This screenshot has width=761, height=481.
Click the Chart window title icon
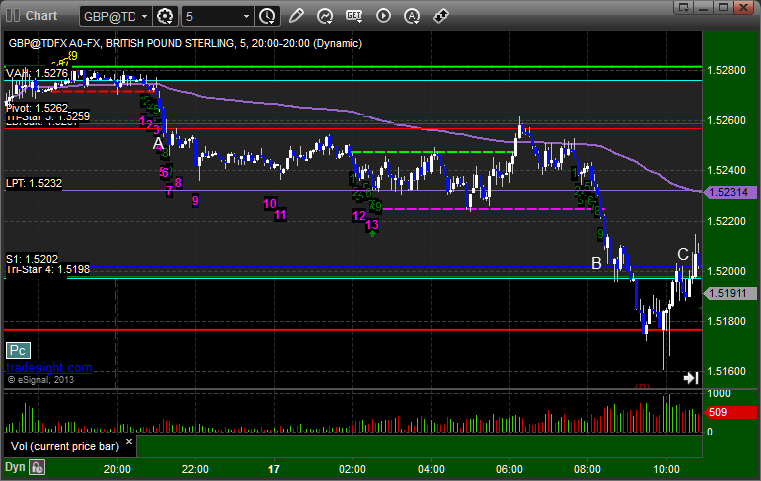(13, 16)
